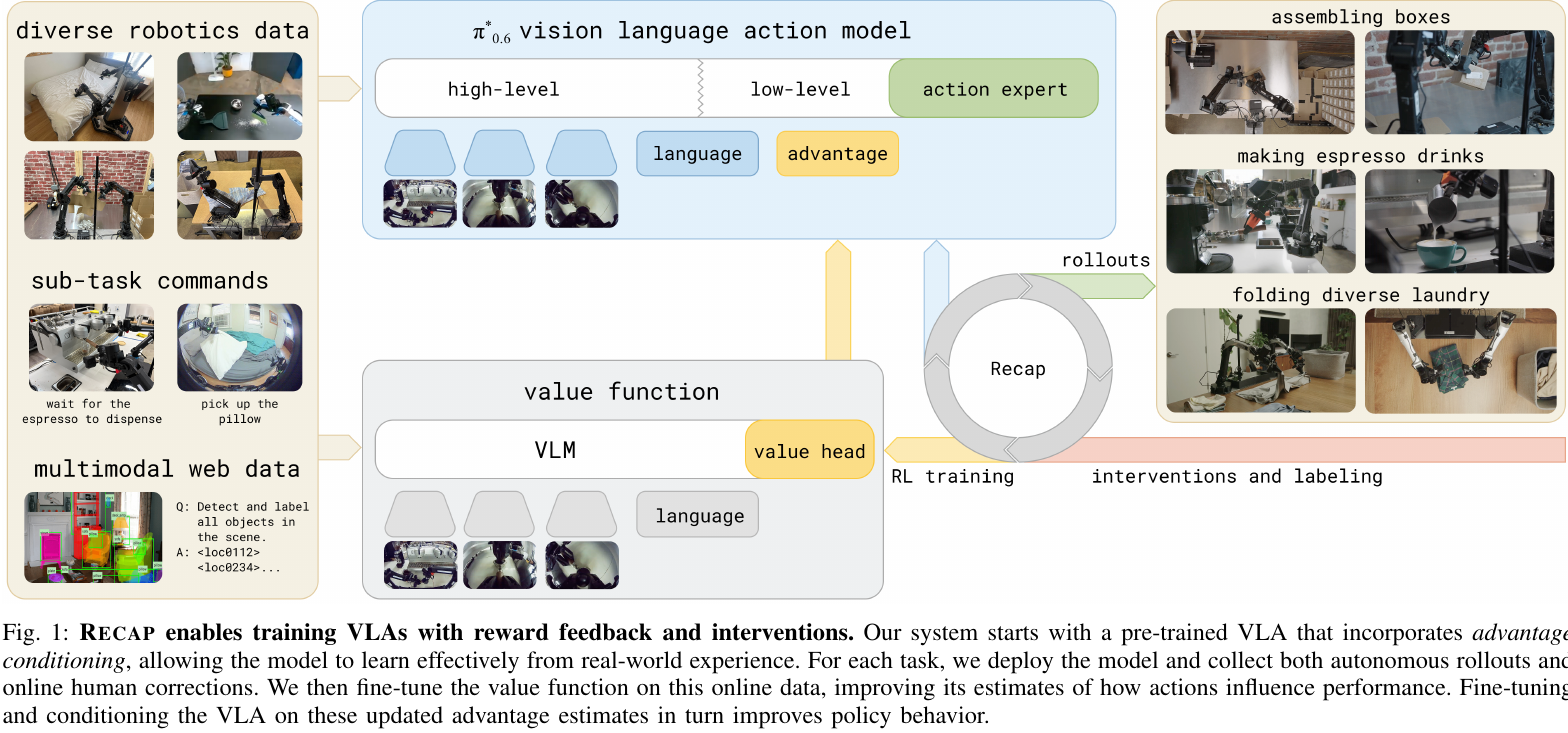Click the "RL training" label

[952, 477]
